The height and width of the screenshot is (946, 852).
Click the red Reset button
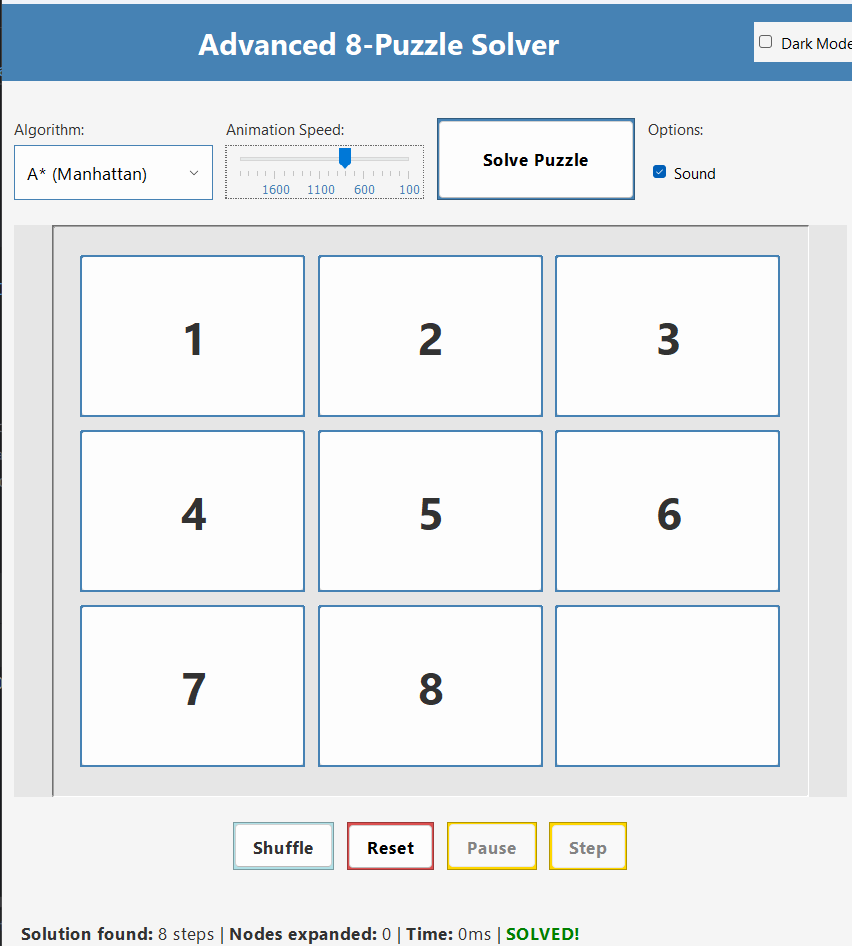pyautogui.click(x=390, y=846)
